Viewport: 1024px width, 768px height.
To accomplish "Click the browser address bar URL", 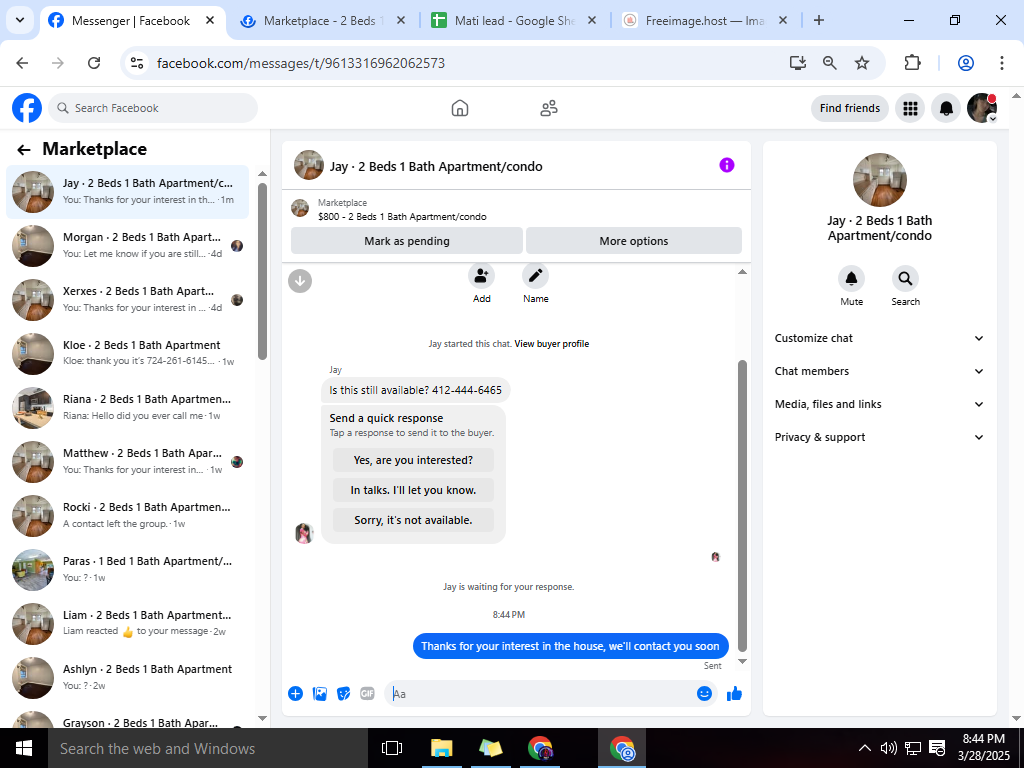I will click(x=301, y=63).
